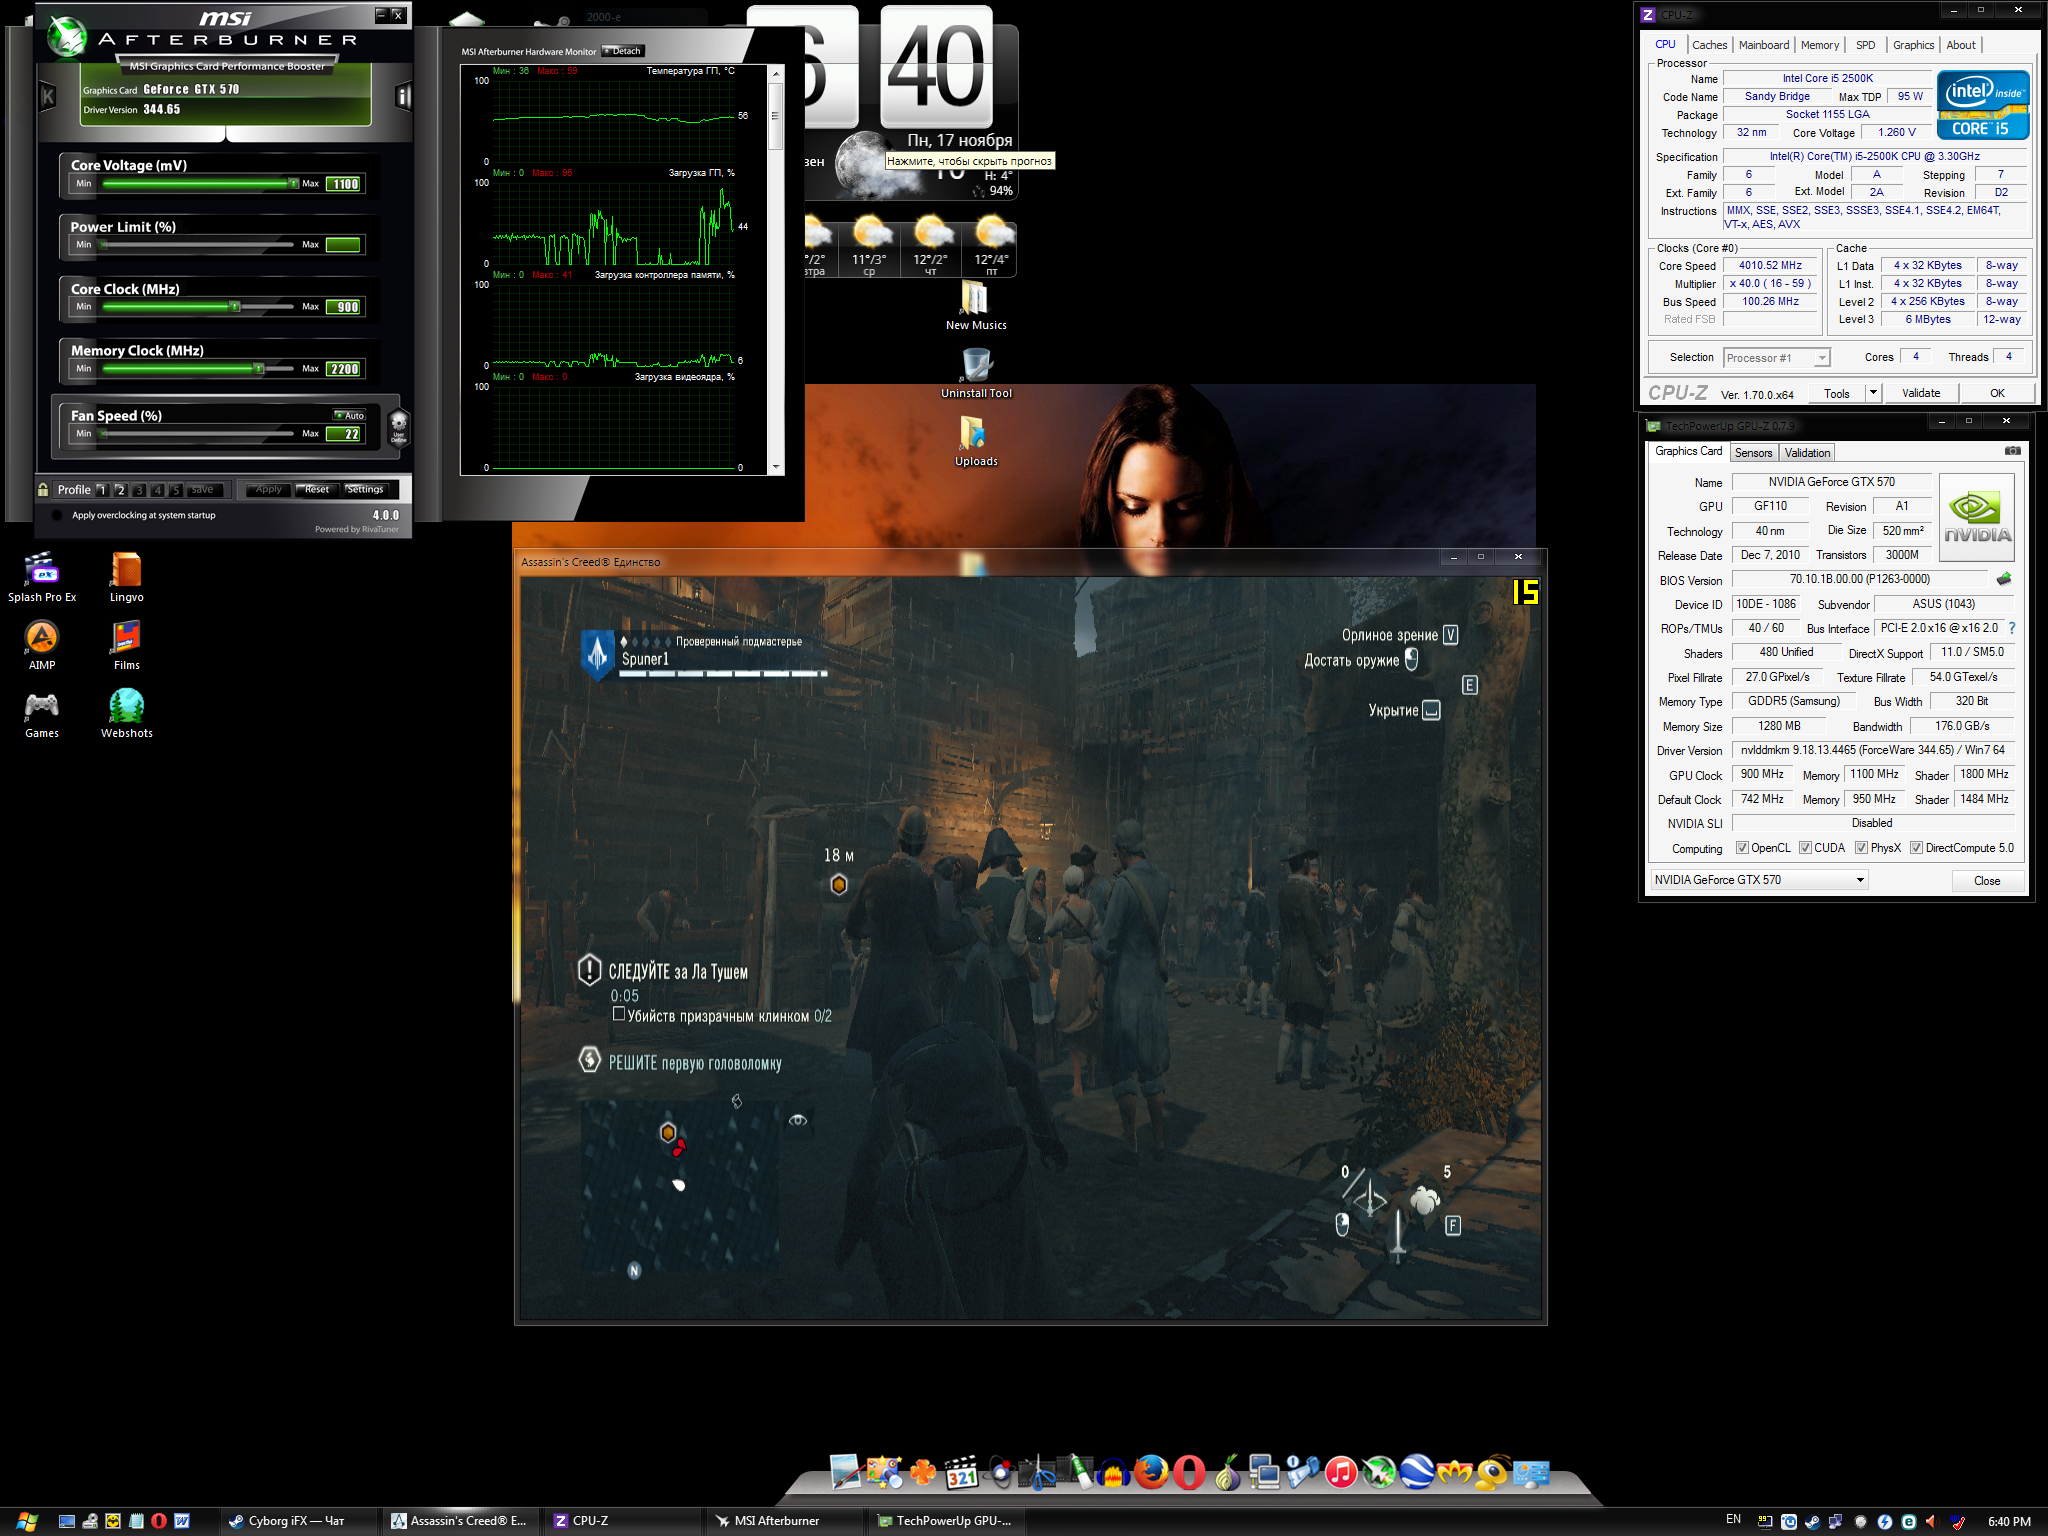Click Afterburner Reset button
Viewport: 2048px width, 1536px height.
[317, 490]
